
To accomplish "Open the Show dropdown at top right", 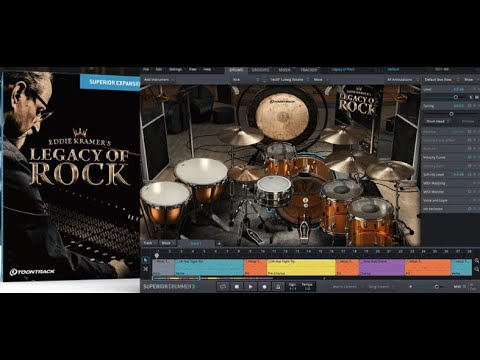I will [x=471, y=80].
